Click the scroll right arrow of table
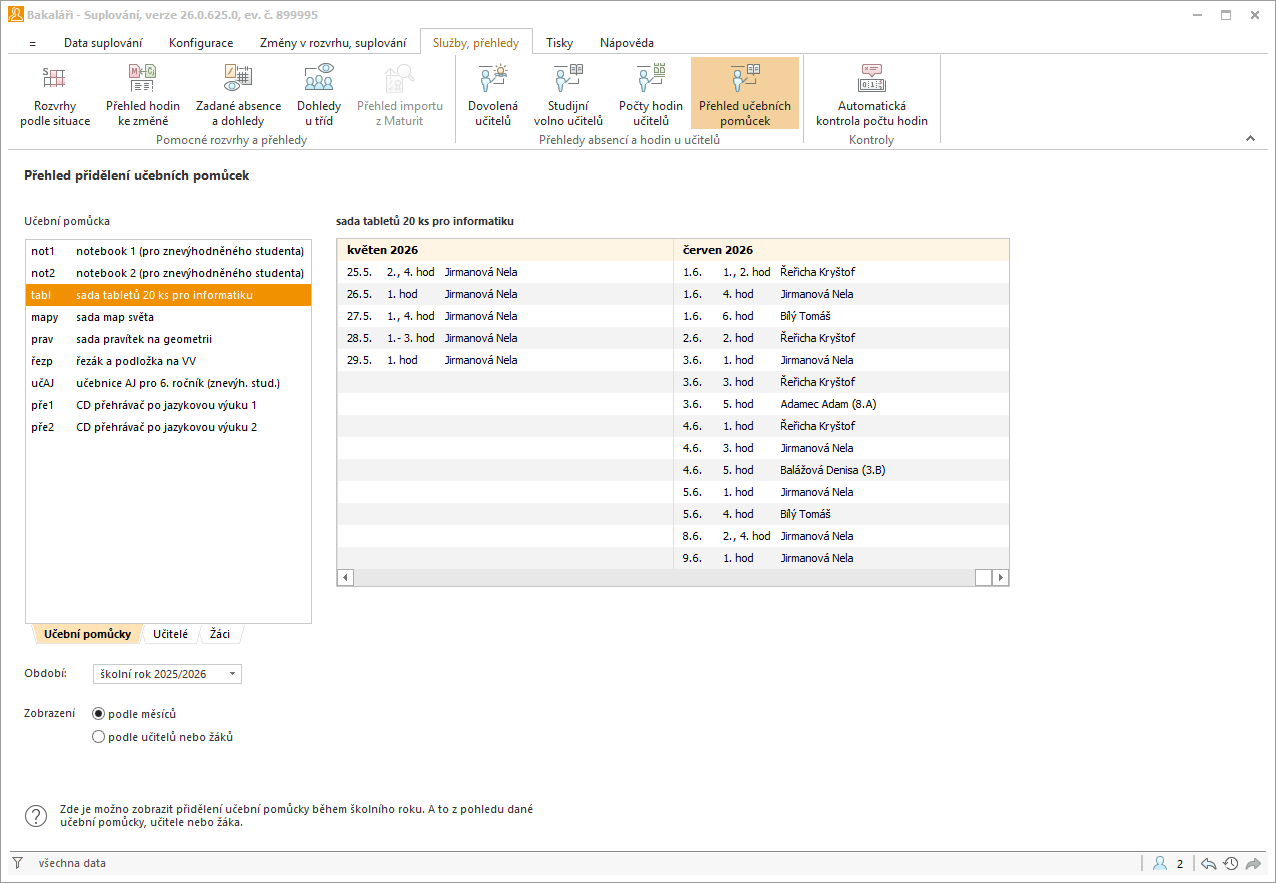The image size is (1276, 883). (x=1000, y=577)
